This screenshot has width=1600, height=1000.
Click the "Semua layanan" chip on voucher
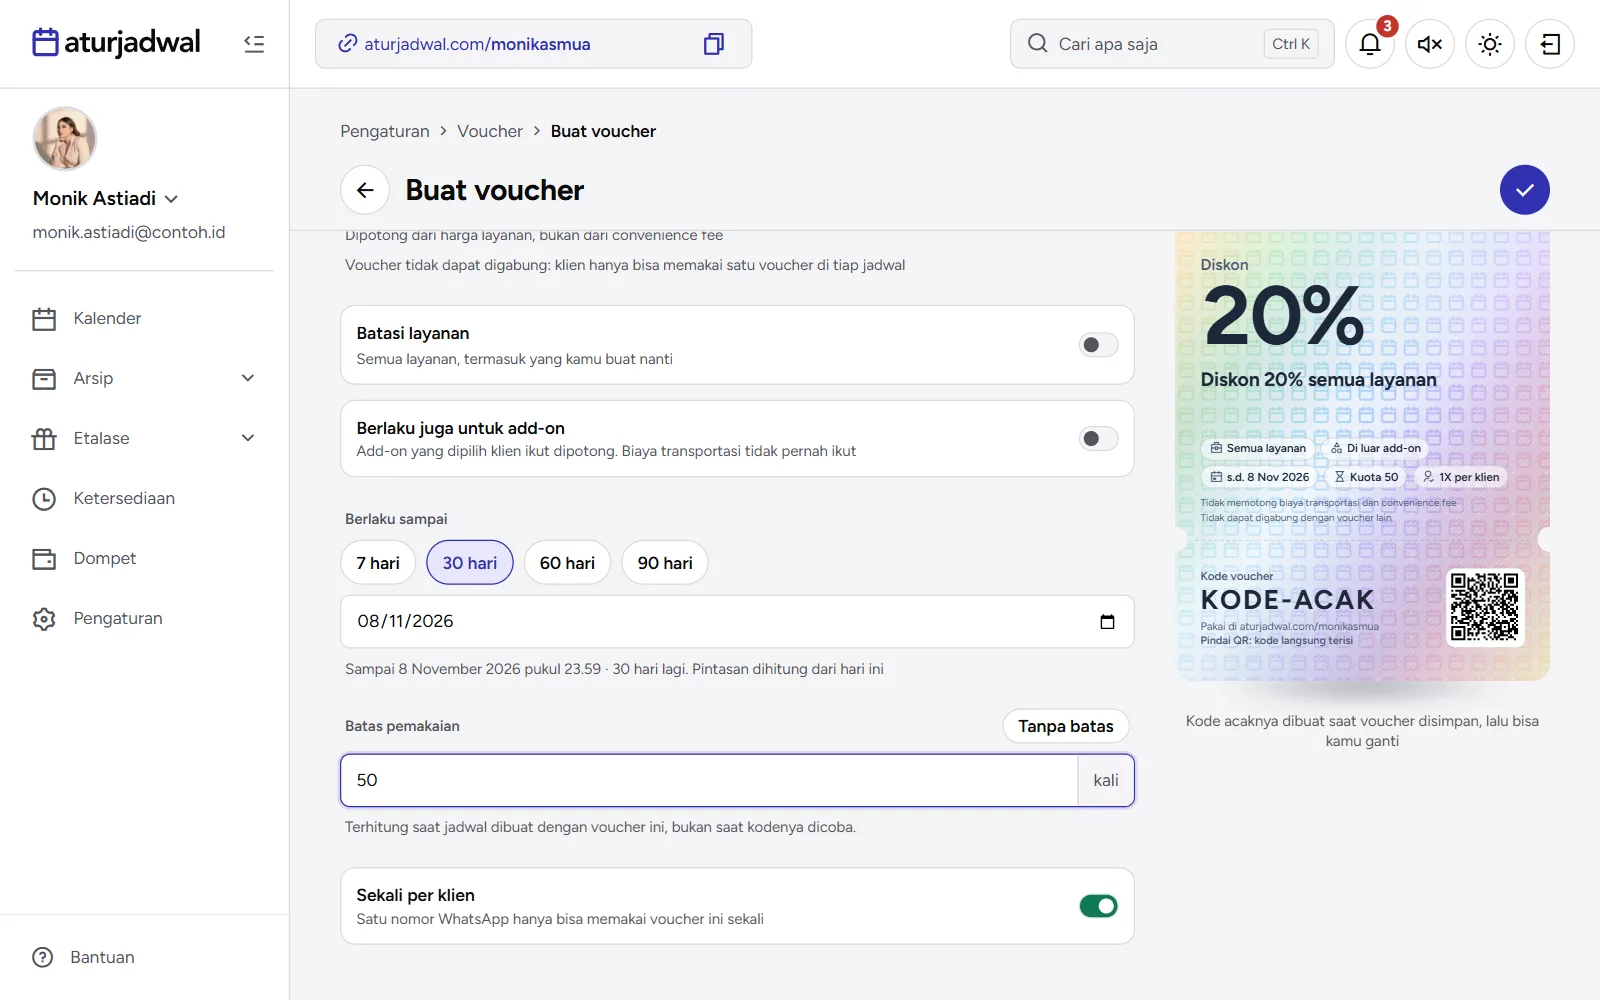click(x=1258, y=448)
